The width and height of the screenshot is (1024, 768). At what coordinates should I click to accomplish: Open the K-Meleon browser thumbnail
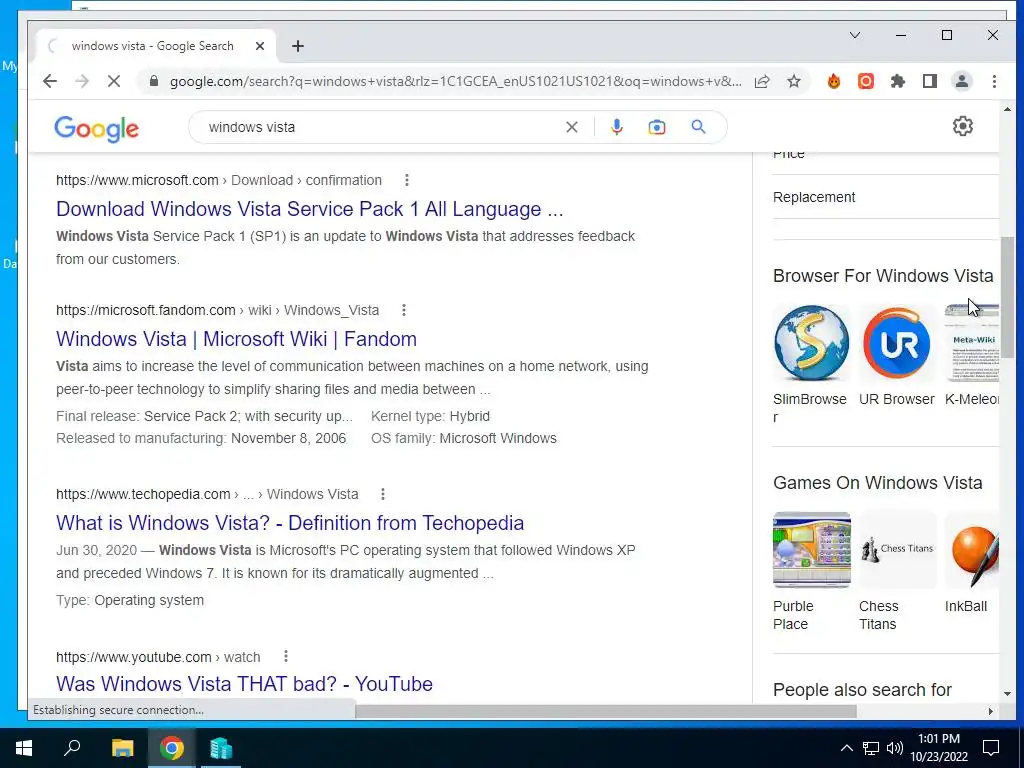[972, 343]
